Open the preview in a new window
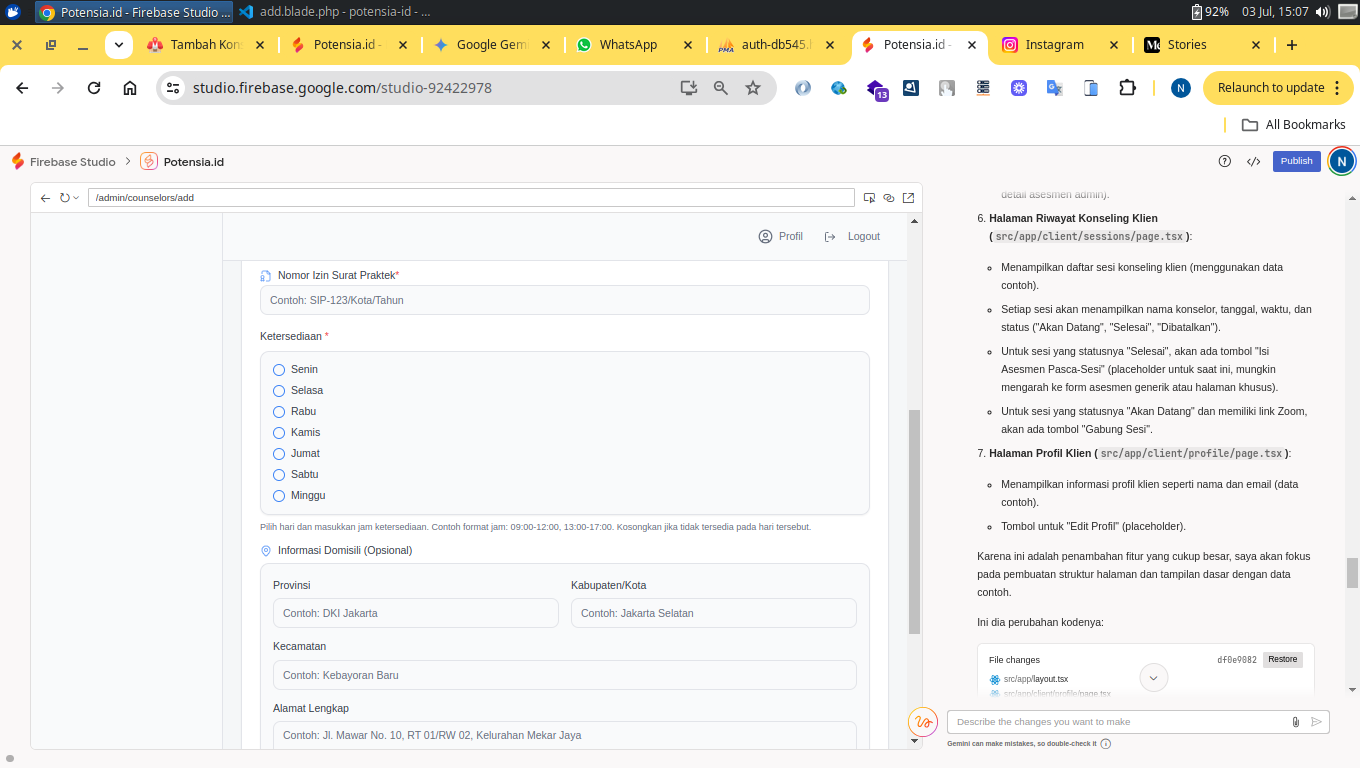Viewport: 1360px width, 768px height. (908, 198)
